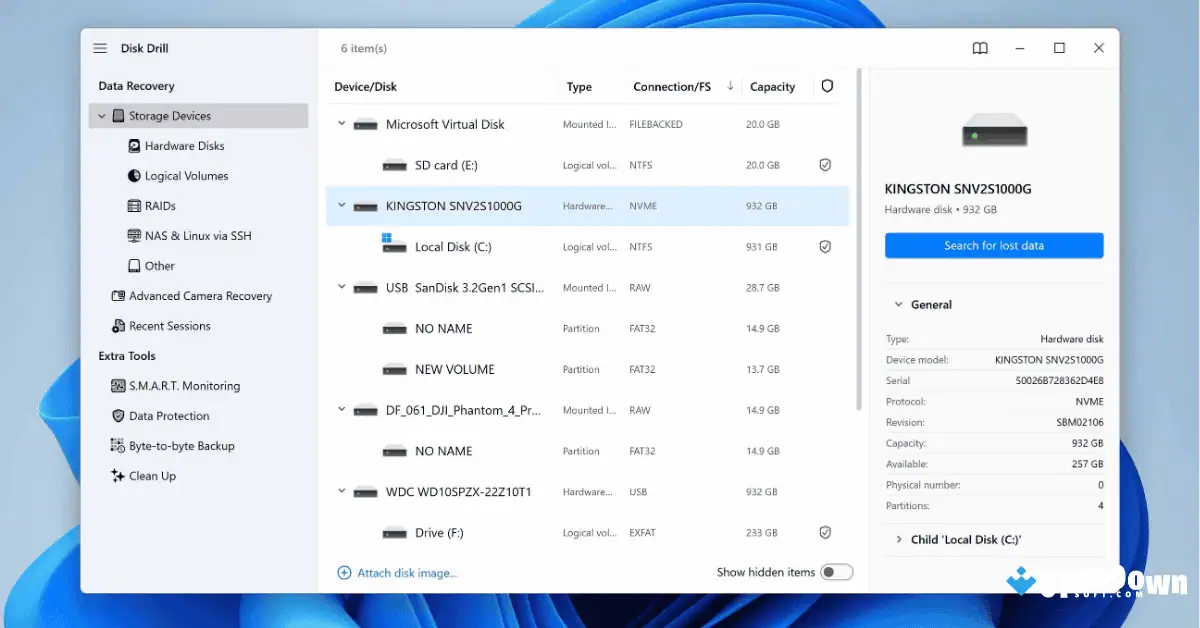Click the shield icon column header

pyautogui.click(x=827, y=86)
